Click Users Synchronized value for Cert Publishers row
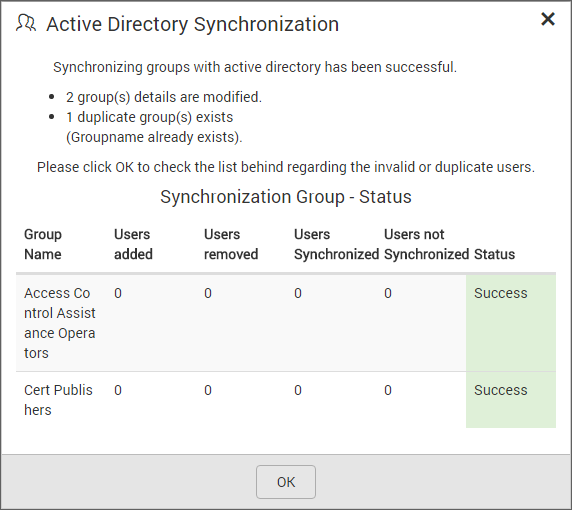This screenshot has height=510, width=572. coord(298,390)
